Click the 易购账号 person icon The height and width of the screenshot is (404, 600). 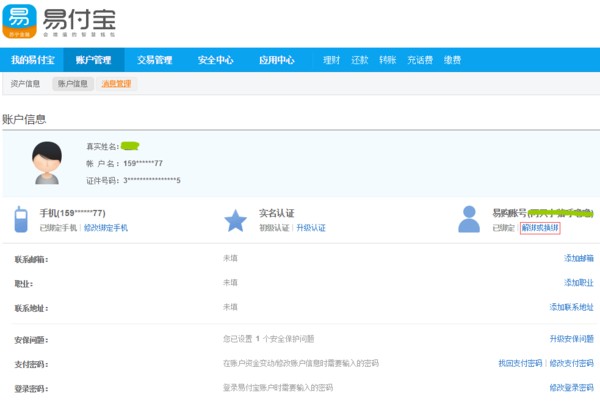[468, 218]
